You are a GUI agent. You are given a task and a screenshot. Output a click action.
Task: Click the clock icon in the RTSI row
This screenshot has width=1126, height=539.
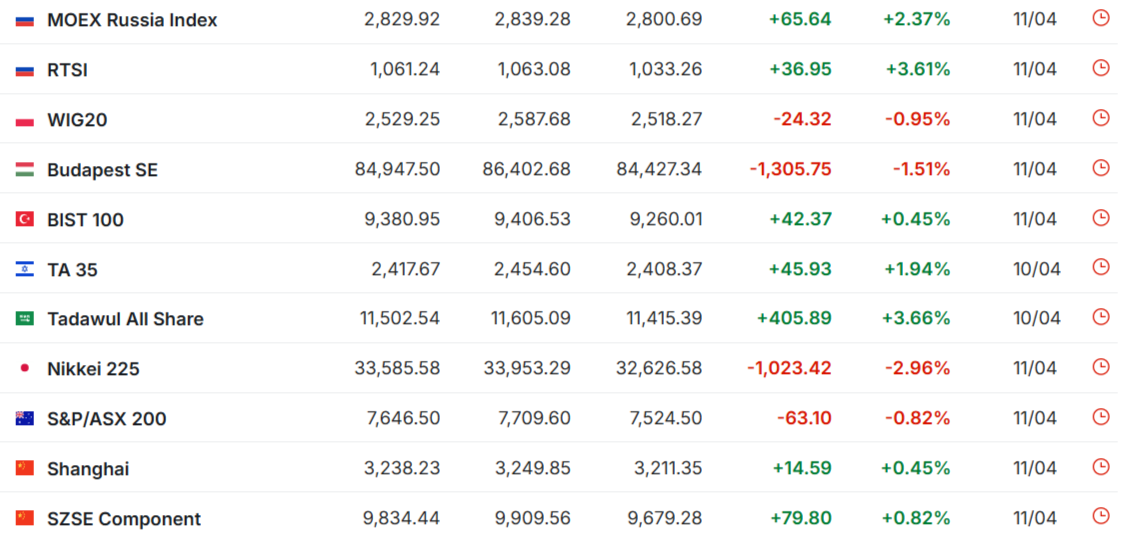point(1100,68)
